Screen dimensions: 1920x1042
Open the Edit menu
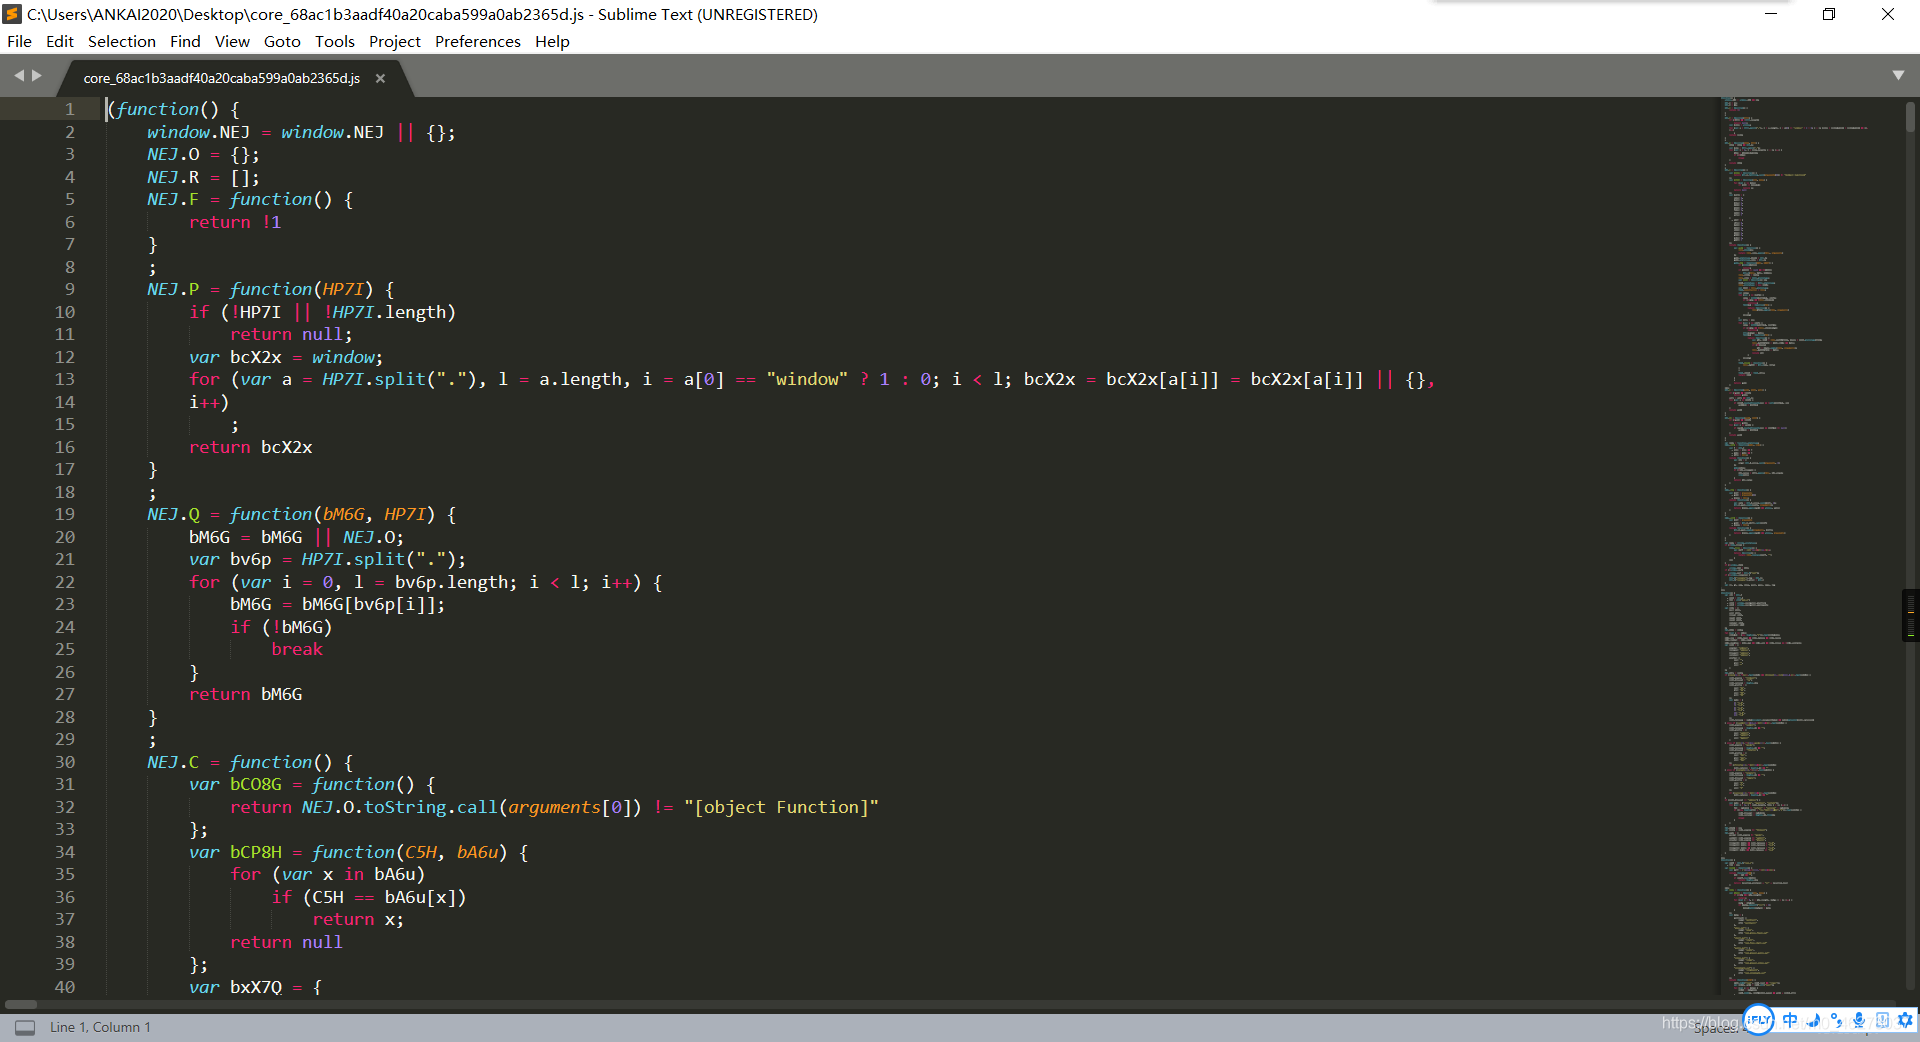[60, 41]
